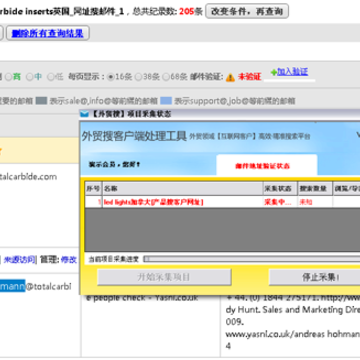Select the 低 priority radio button

[51, 77]
